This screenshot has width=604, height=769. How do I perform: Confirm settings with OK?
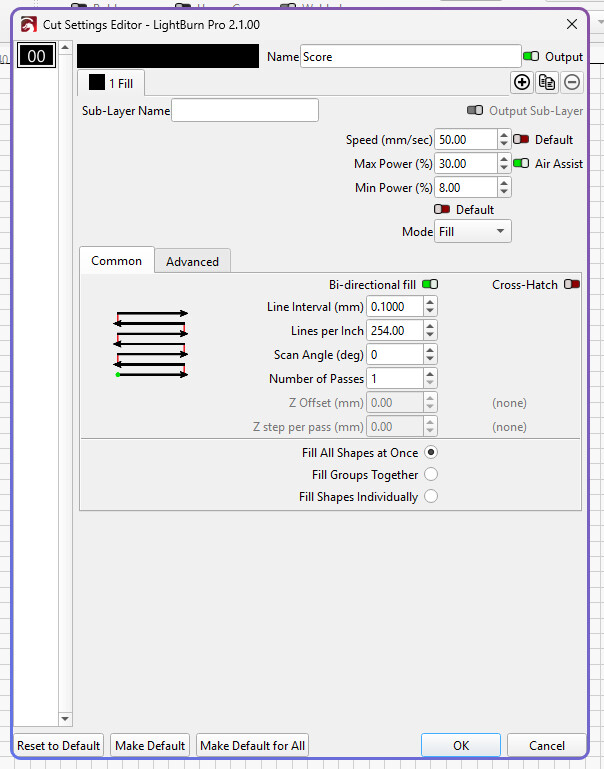pyautogui.click(x=461, y=745)
